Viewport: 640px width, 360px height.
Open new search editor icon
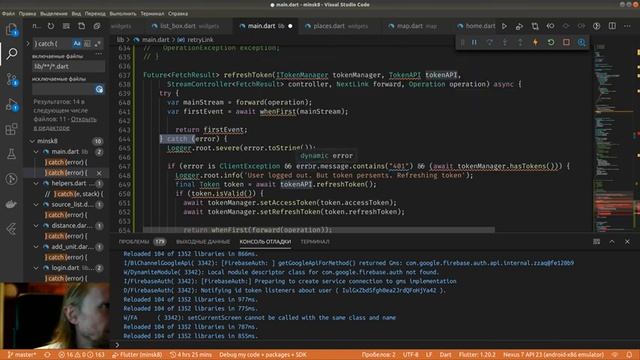(x=82, y=26)
